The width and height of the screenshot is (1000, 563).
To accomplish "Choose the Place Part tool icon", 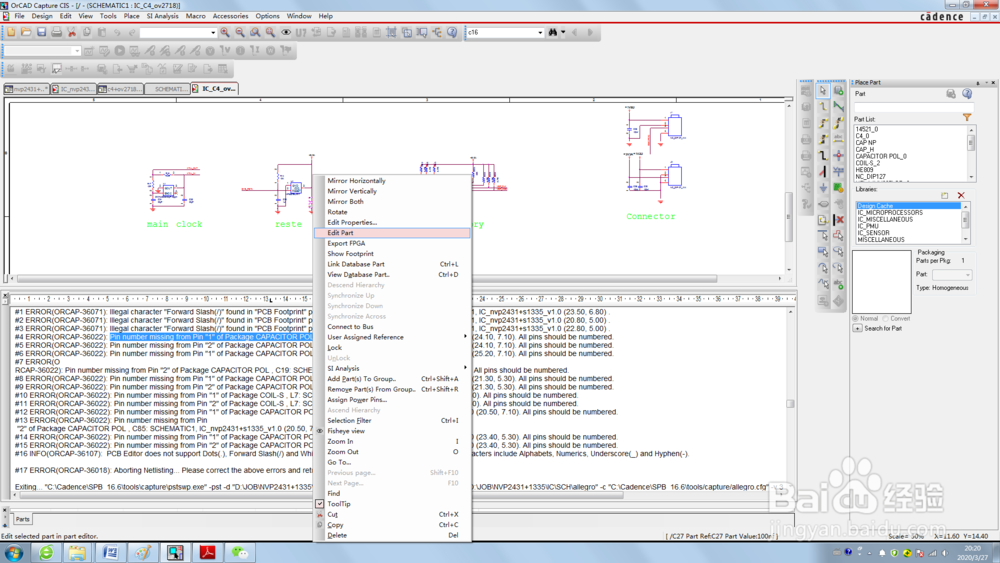I will [839, 90].
